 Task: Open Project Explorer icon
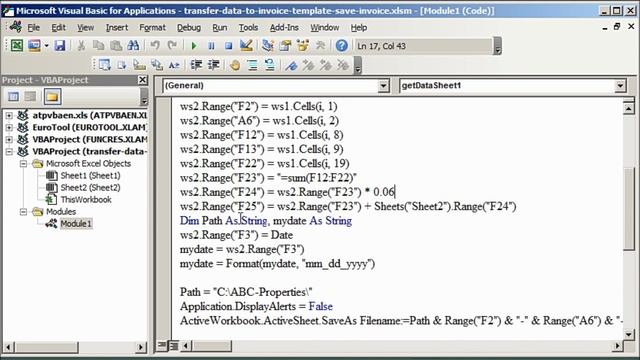coord(268,46)
